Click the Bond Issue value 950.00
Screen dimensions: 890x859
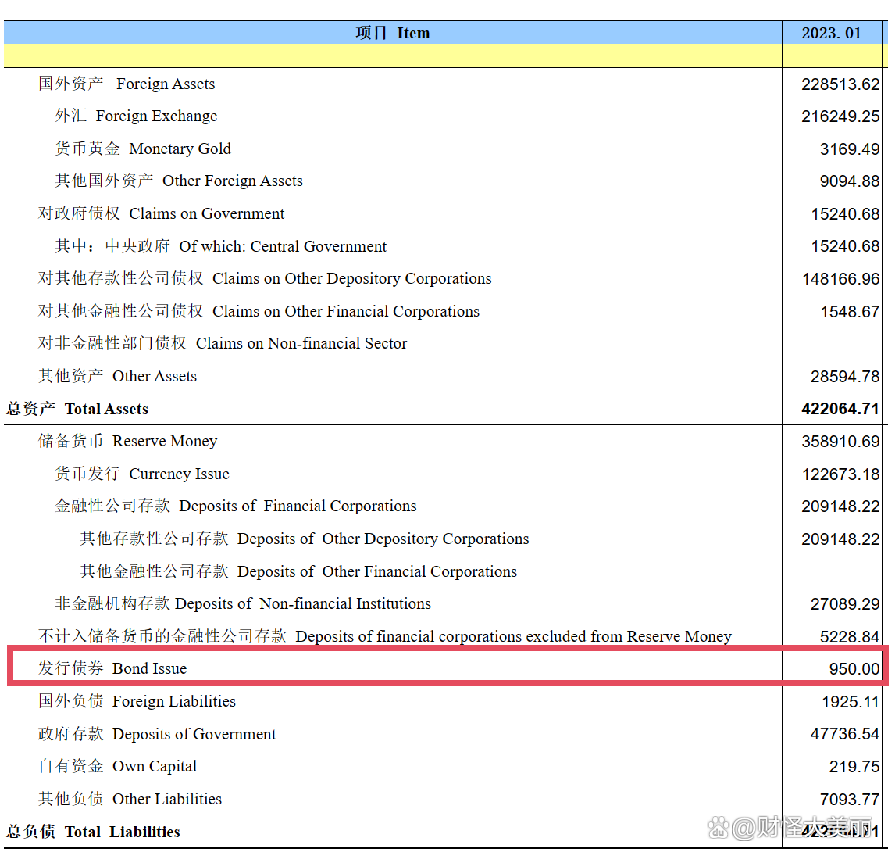coord(854,669)
